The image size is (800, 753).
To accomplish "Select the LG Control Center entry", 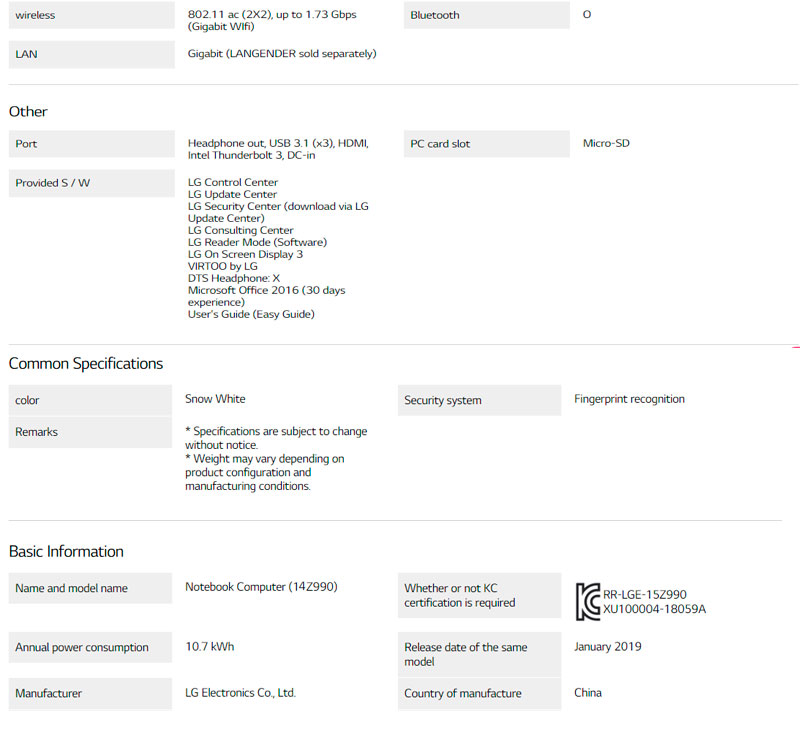I will pos(233,183).
